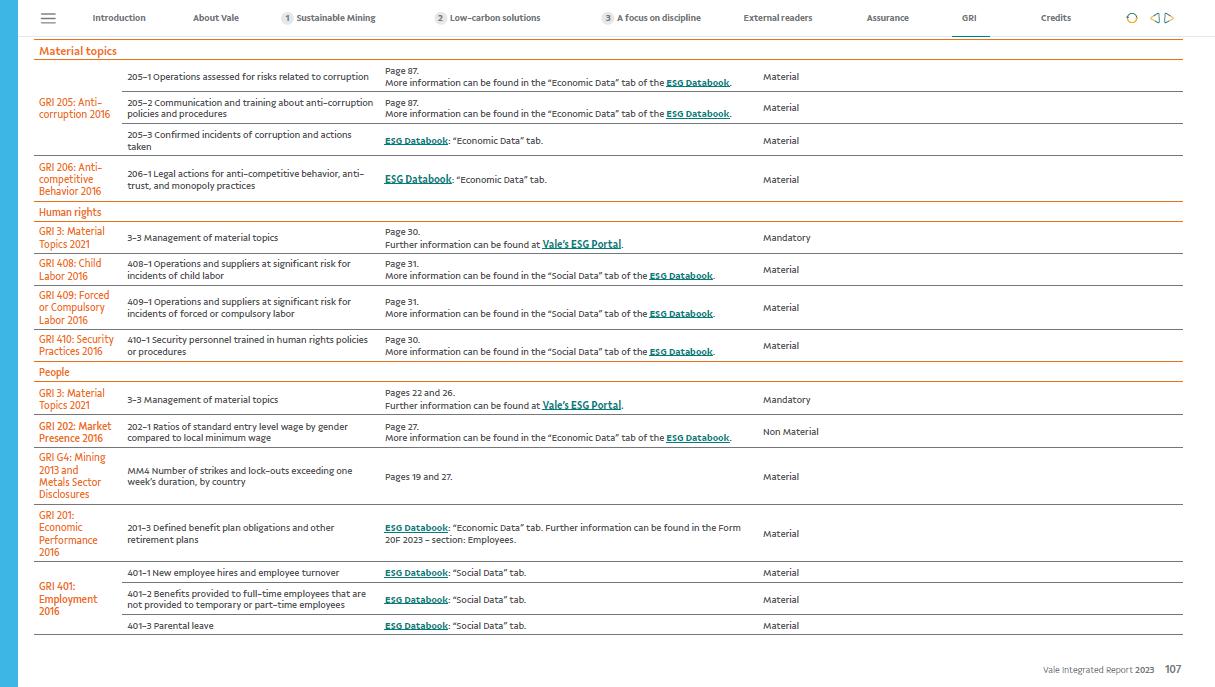1215x687 pixels.
Task: Click ESG Databook link in the 408-1 child labor row
Action: click(680, 276)
